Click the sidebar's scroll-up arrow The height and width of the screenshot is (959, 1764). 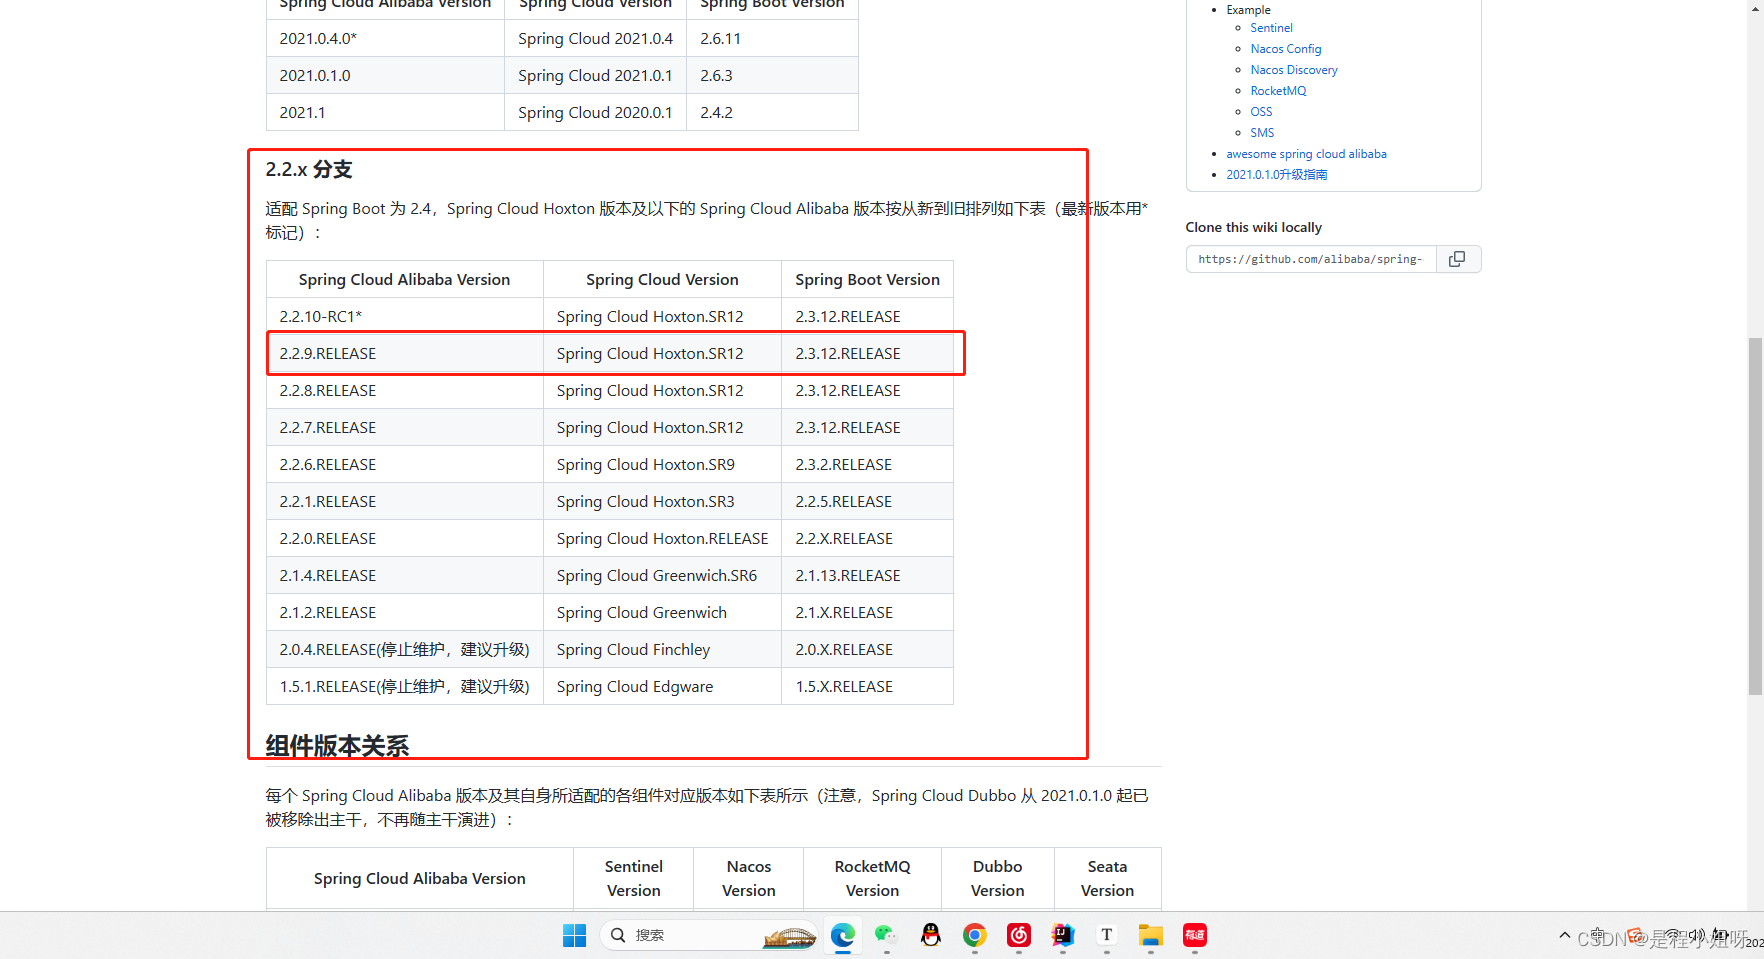click(1755, 8)
